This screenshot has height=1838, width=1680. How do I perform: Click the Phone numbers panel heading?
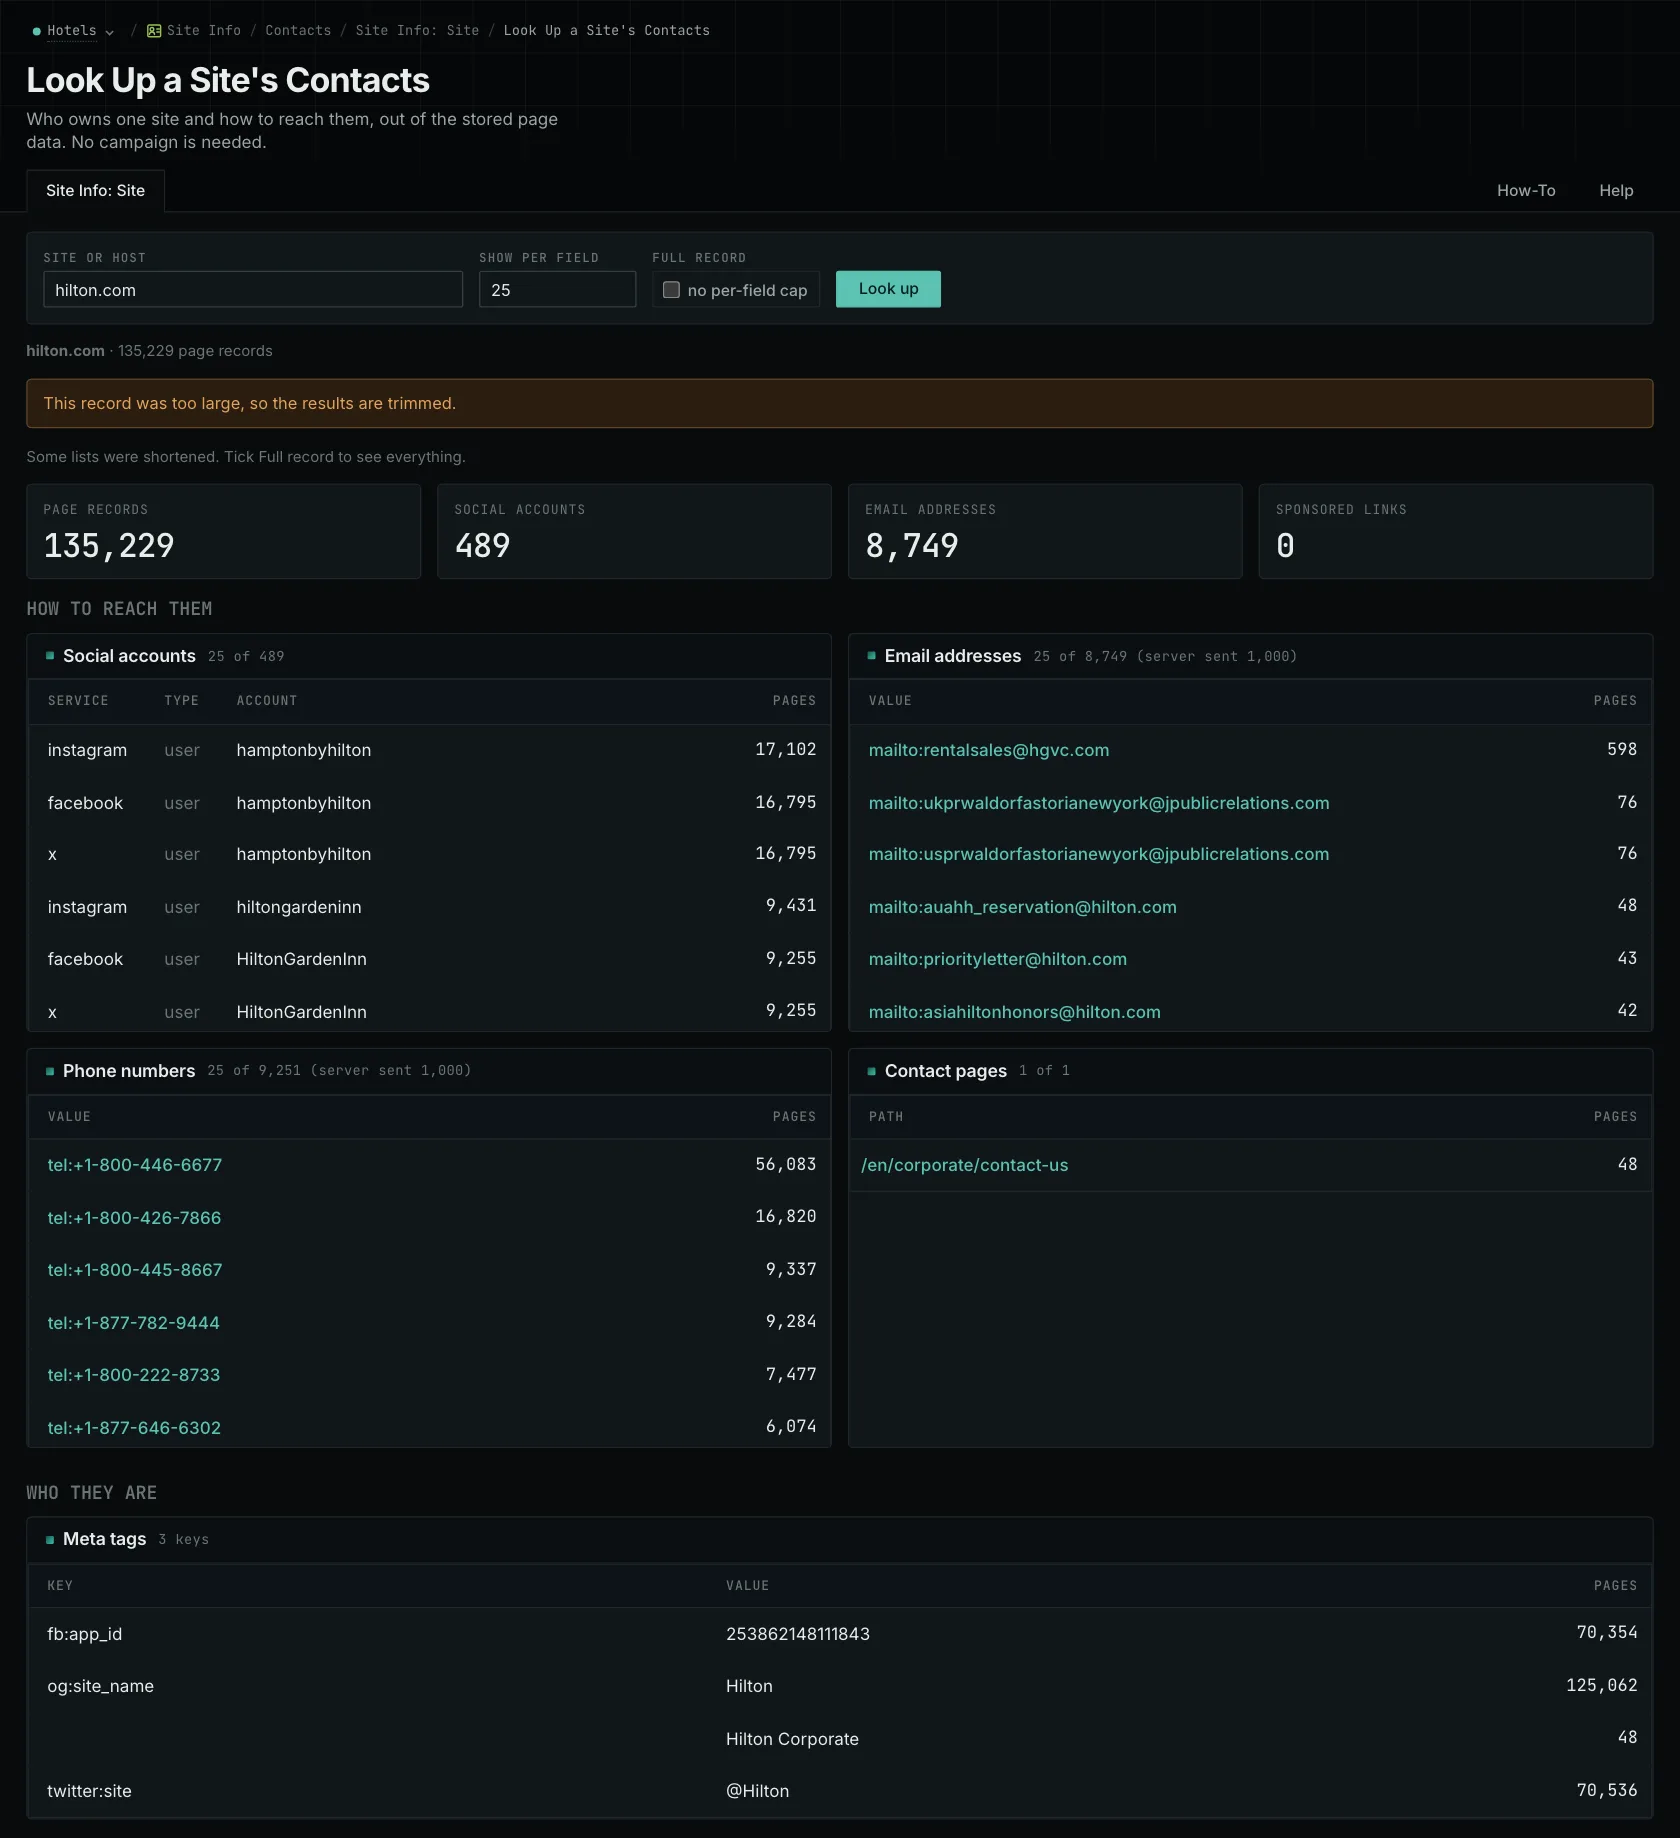[129, 1071]
